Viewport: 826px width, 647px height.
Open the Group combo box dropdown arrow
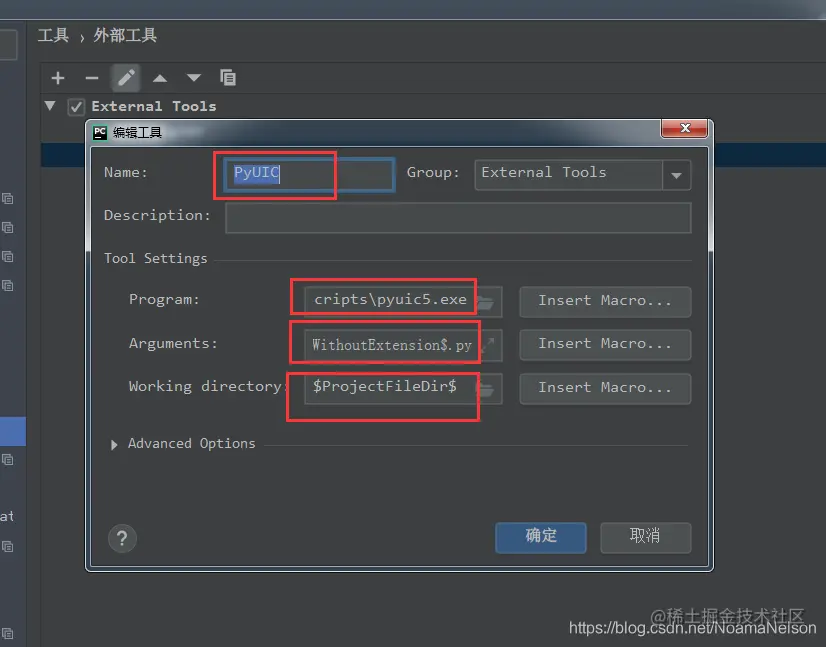(676, 175)
